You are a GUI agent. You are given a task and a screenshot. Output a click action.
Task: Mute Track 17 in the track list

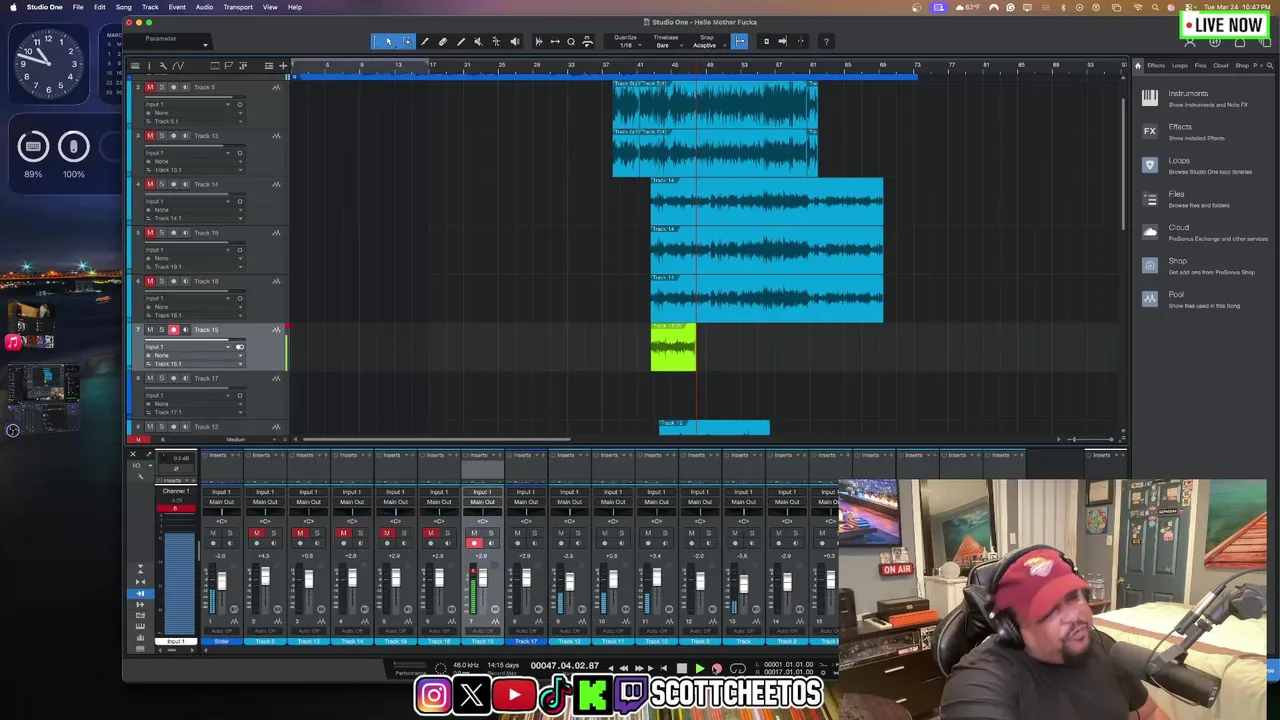pyautogui.click(x=151, y=378)
